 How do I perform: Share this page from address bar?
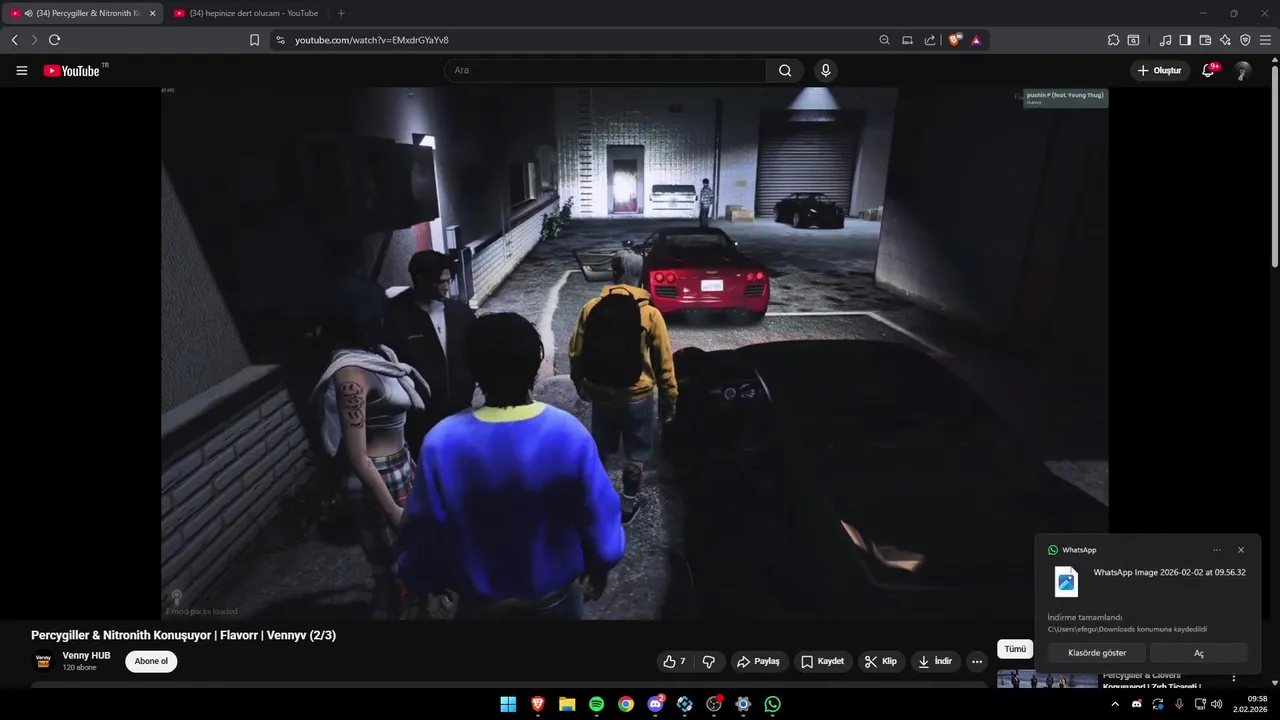(x=930, y=40)
